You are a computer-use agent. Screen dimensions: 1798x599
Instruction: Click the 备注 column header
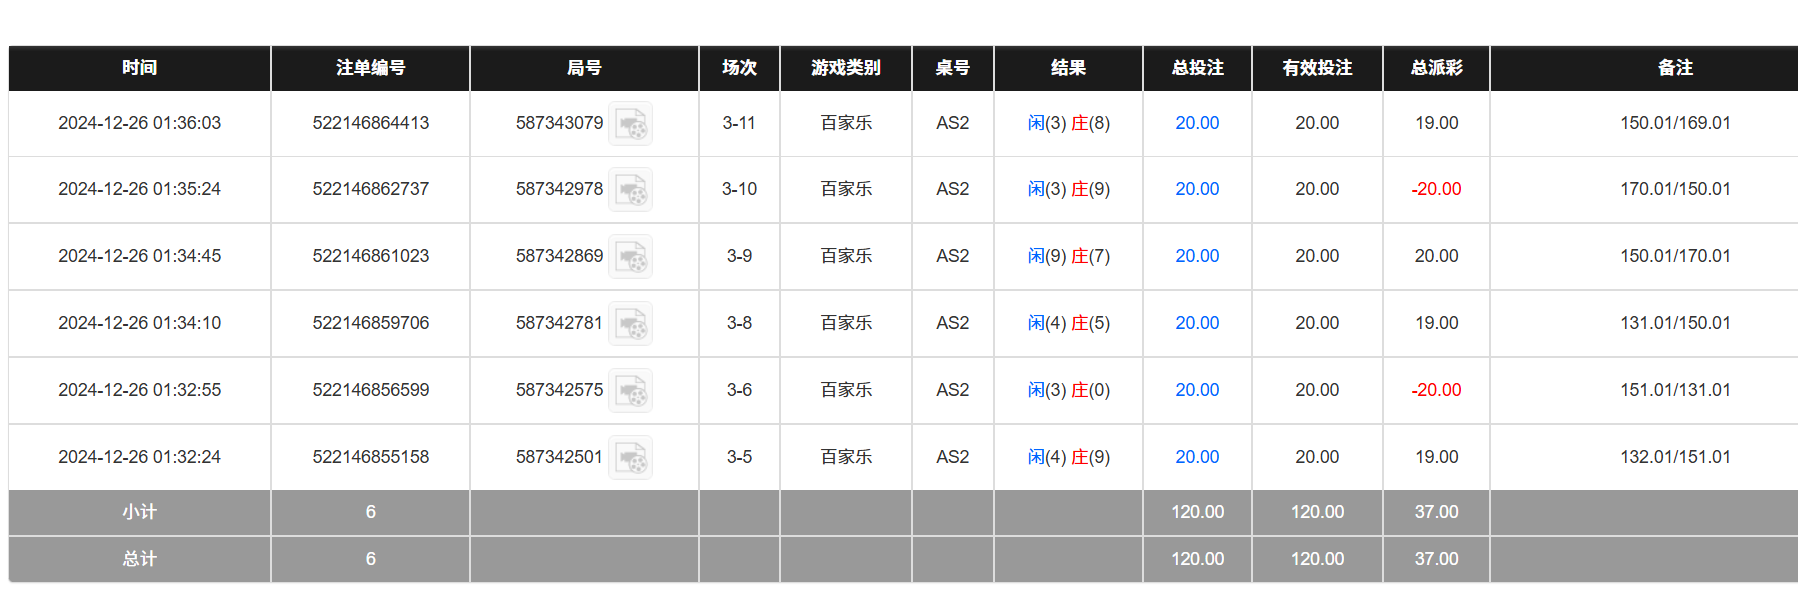point(1675,68)
